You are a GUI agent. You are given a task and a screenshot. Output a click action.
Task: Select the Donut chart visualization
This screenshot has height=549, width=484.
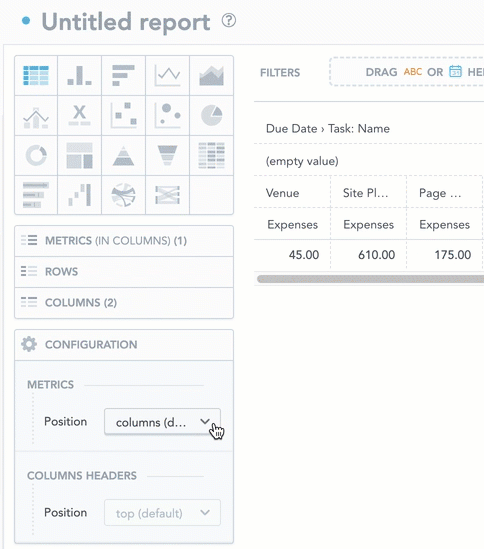point(36,155)
